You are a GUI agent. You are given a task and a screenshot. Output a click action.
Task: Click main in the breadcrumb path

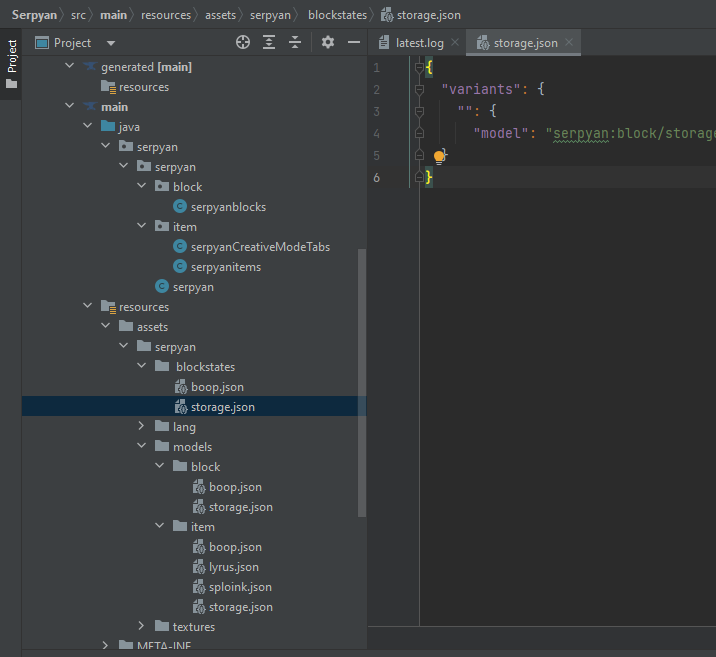click(x=113, y=15)
